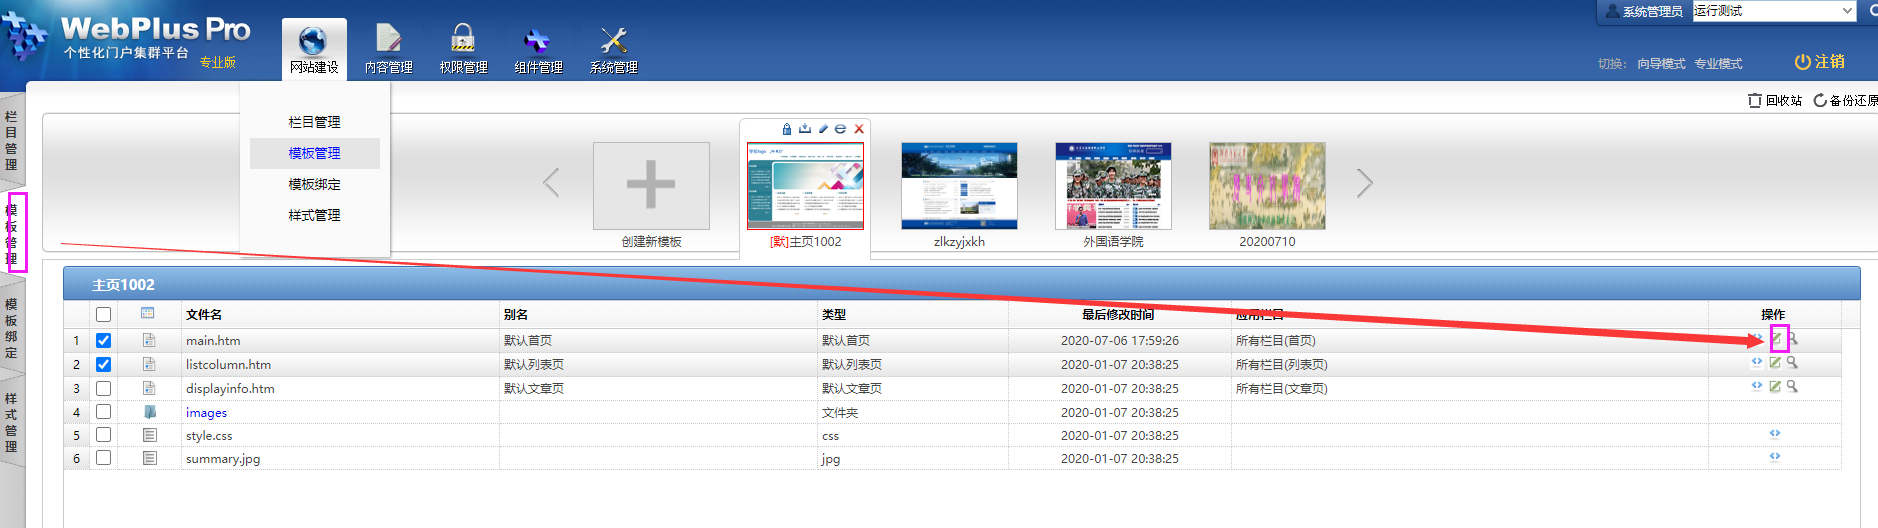Screen dimensions: 1878x528
Task: Click the 注销 logout button
Action: pyautogui.click(x=1820, y=62)
